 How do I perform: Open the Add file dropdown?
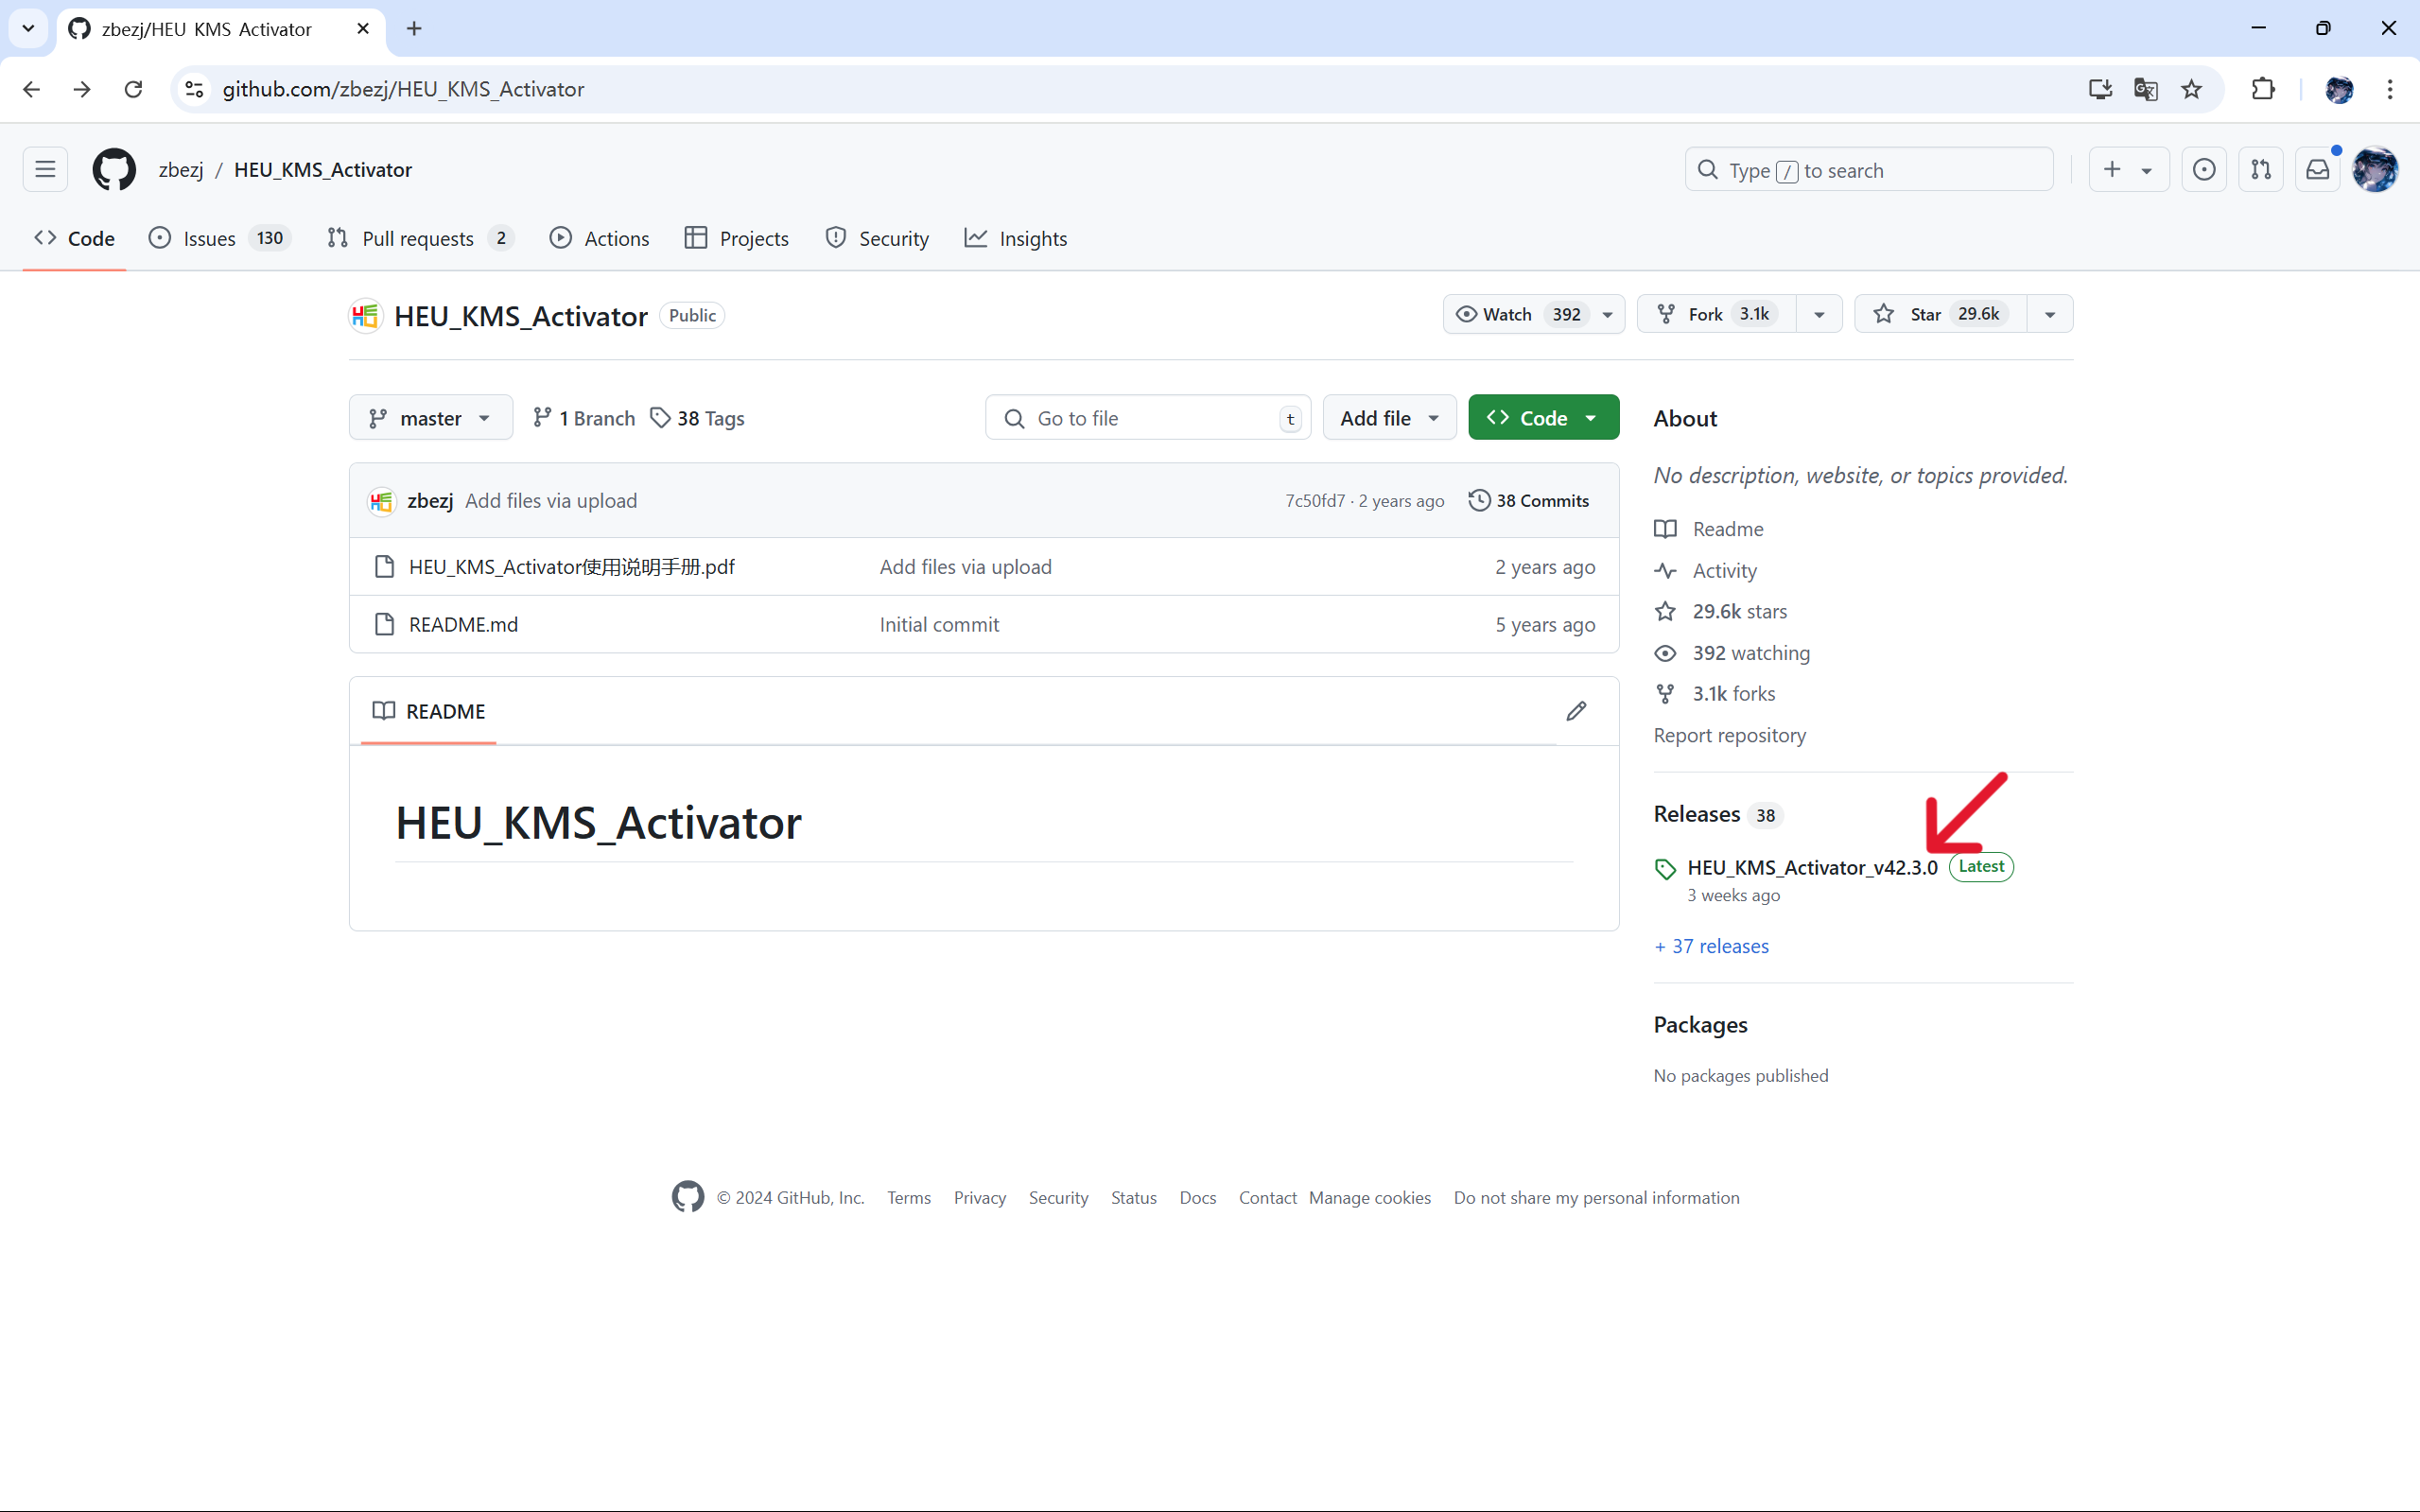point(1389,418)
